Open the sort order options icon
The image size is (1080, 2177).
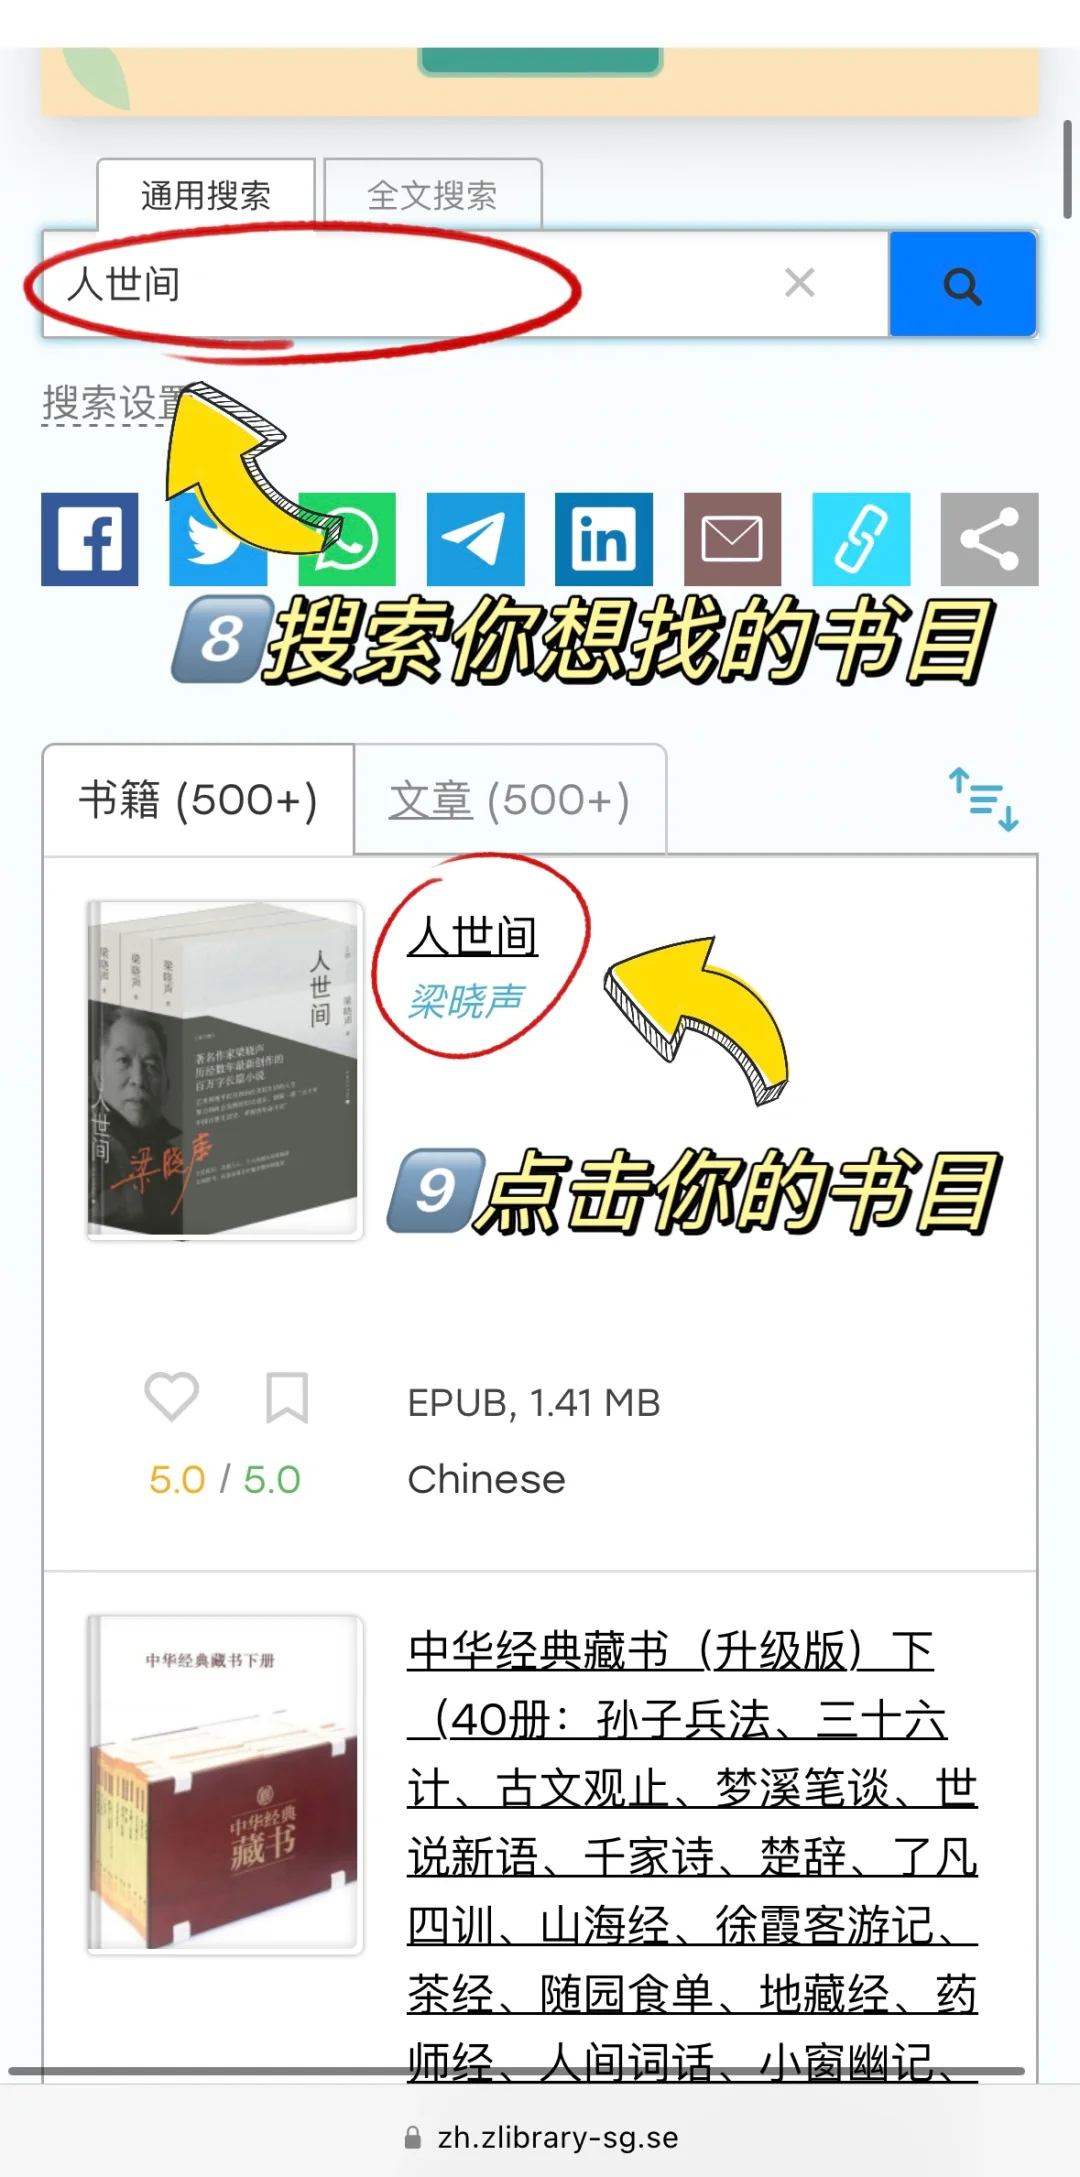click(x=984, y=799)
